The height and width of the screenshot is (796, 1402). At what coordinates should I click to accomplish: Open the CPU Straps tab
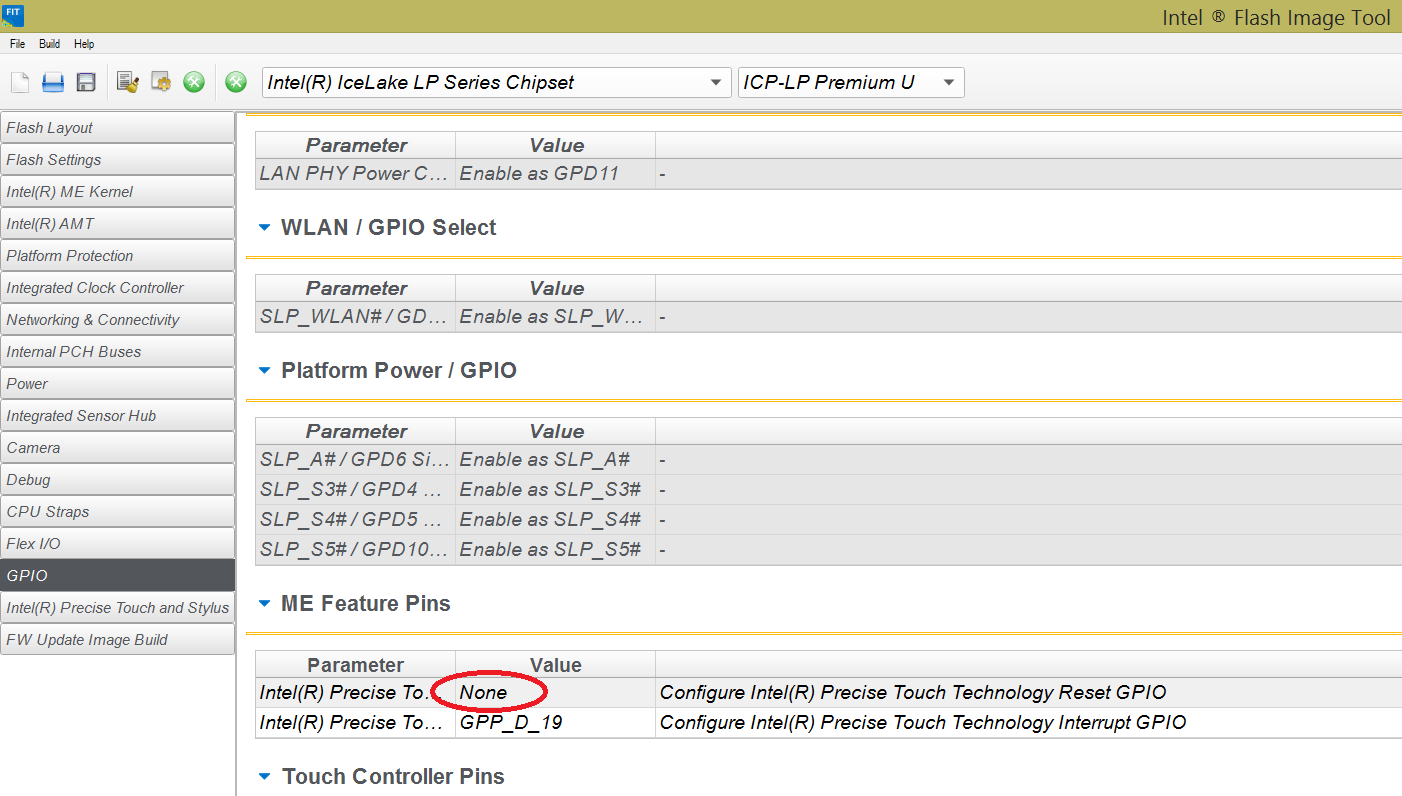click(x=118, y=512)
